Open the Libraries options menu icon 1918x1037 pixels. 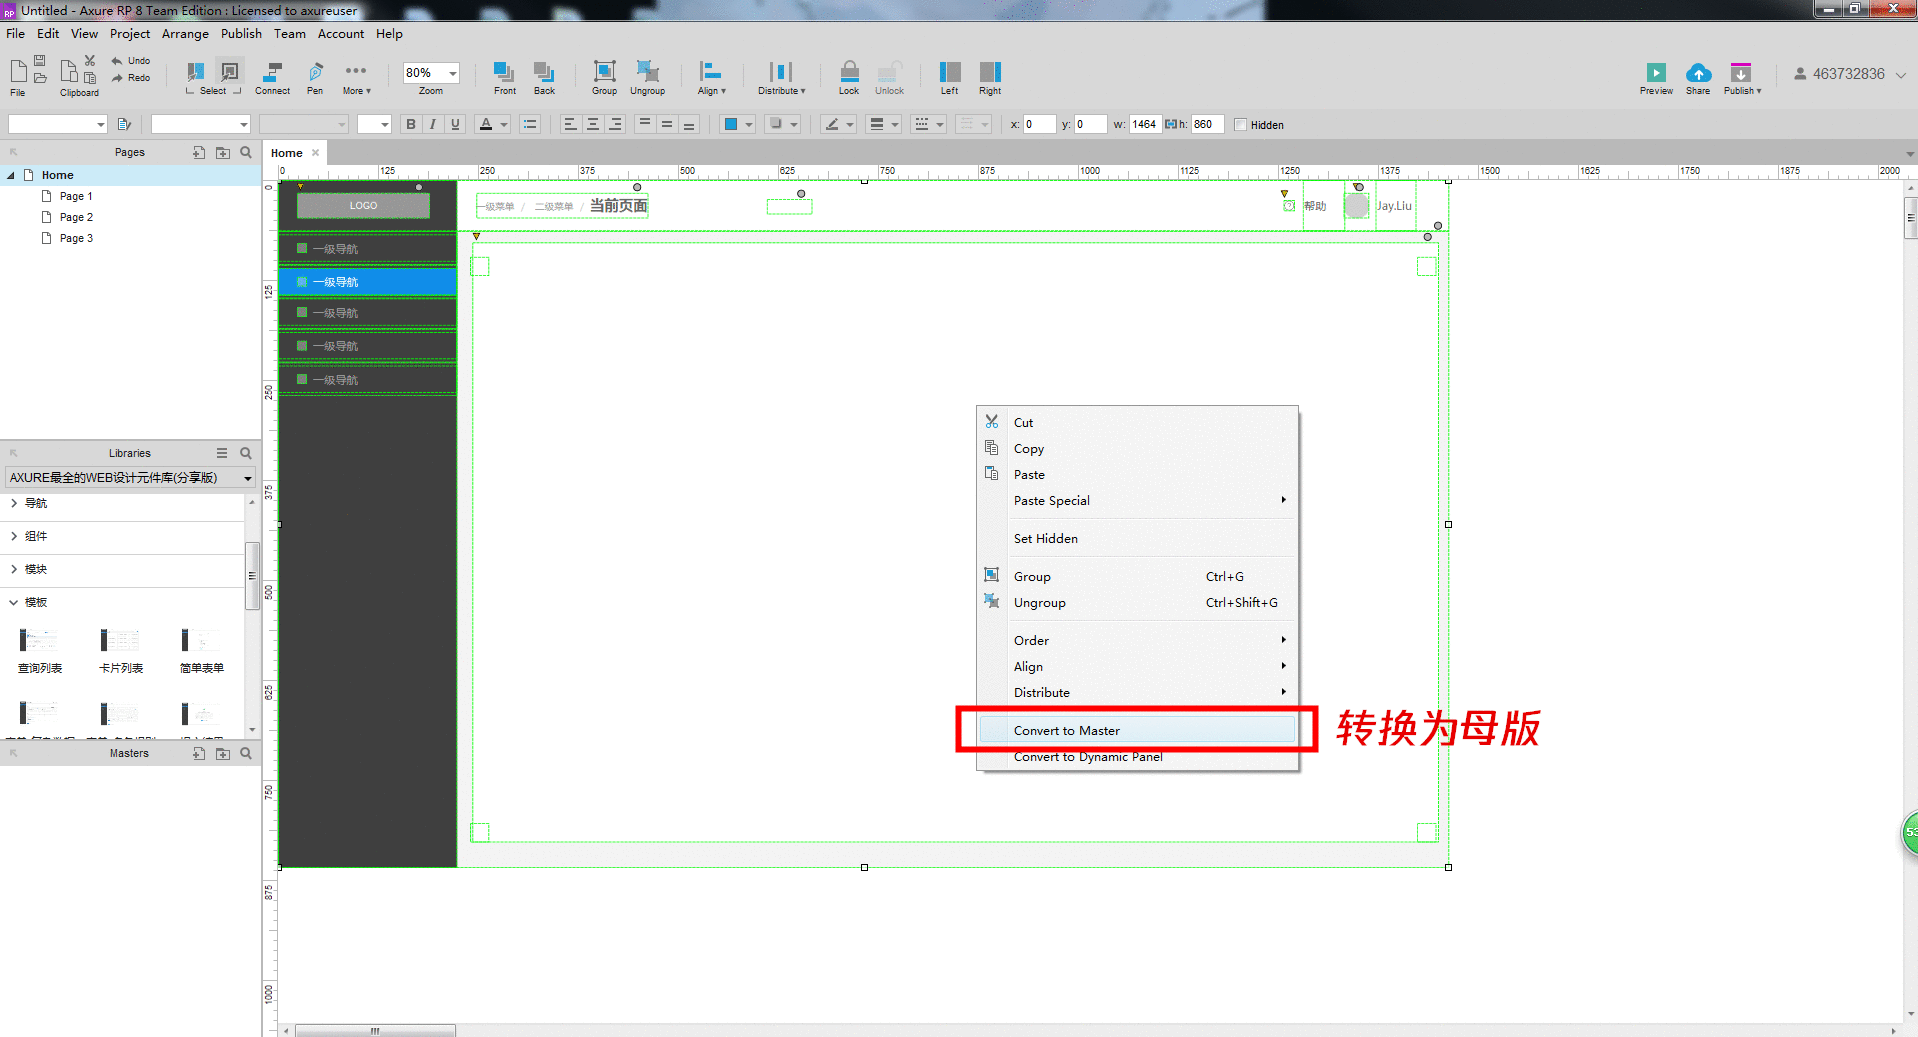[222, 453]
